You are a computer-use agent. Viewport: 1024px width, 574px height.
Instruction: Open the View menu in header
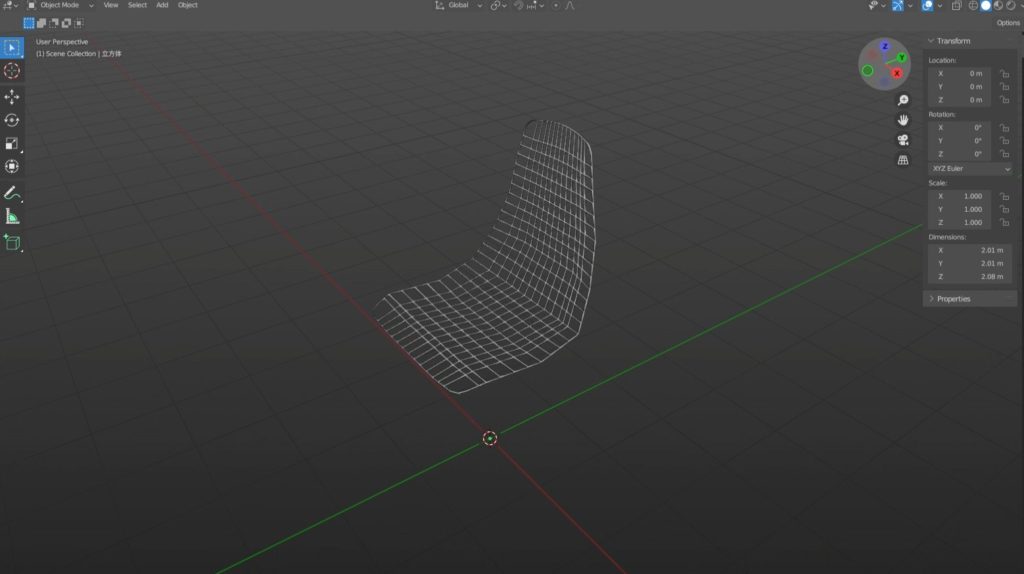[x=110, y=5]
